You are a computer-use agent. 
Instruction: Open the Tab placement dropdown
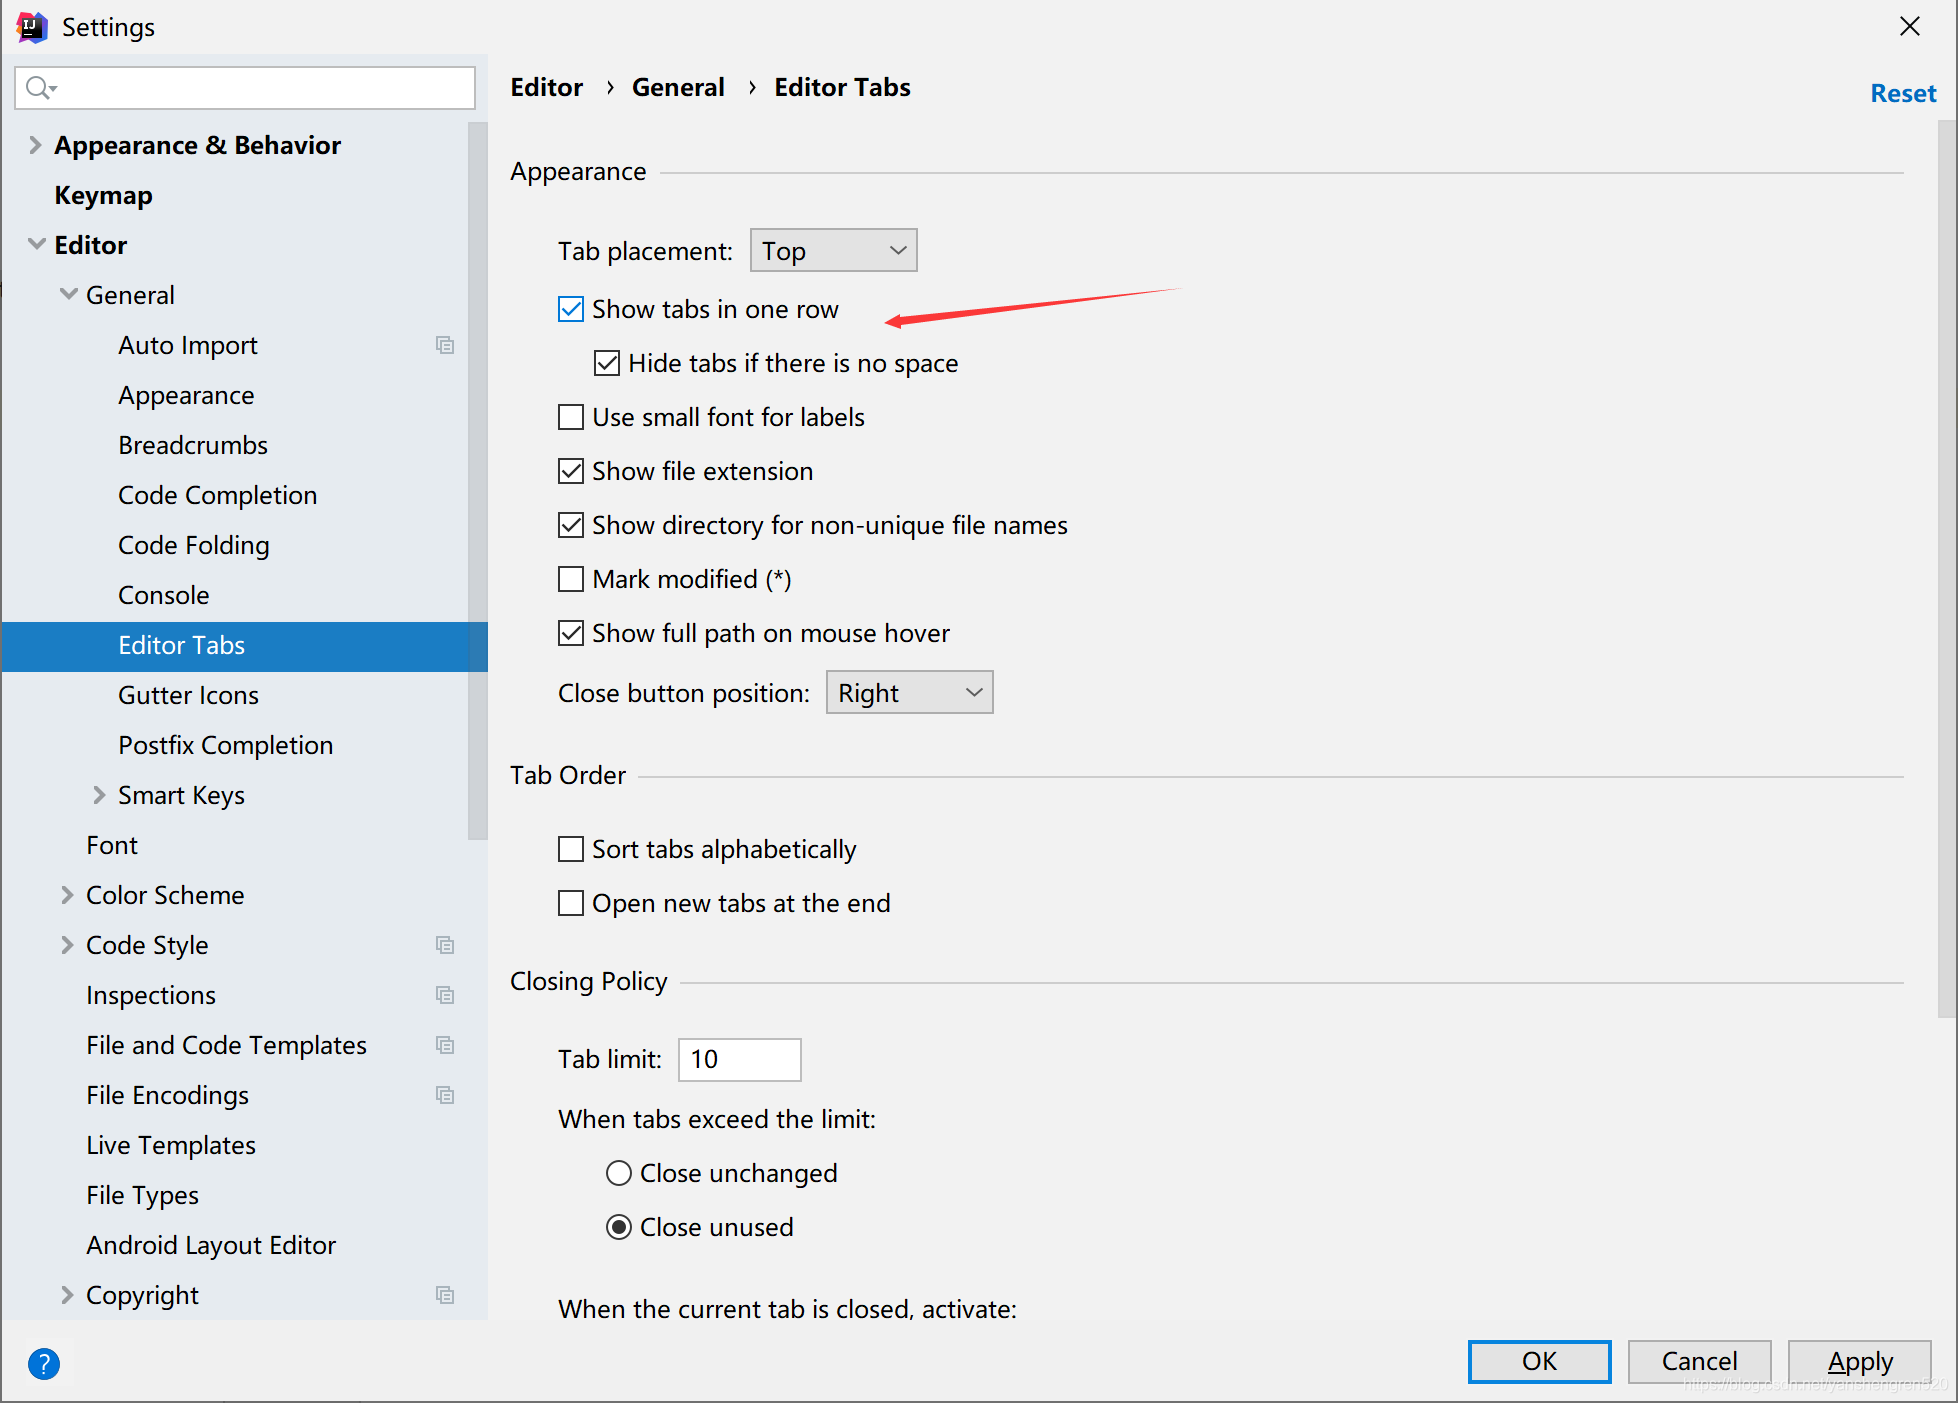pos(833,251)
